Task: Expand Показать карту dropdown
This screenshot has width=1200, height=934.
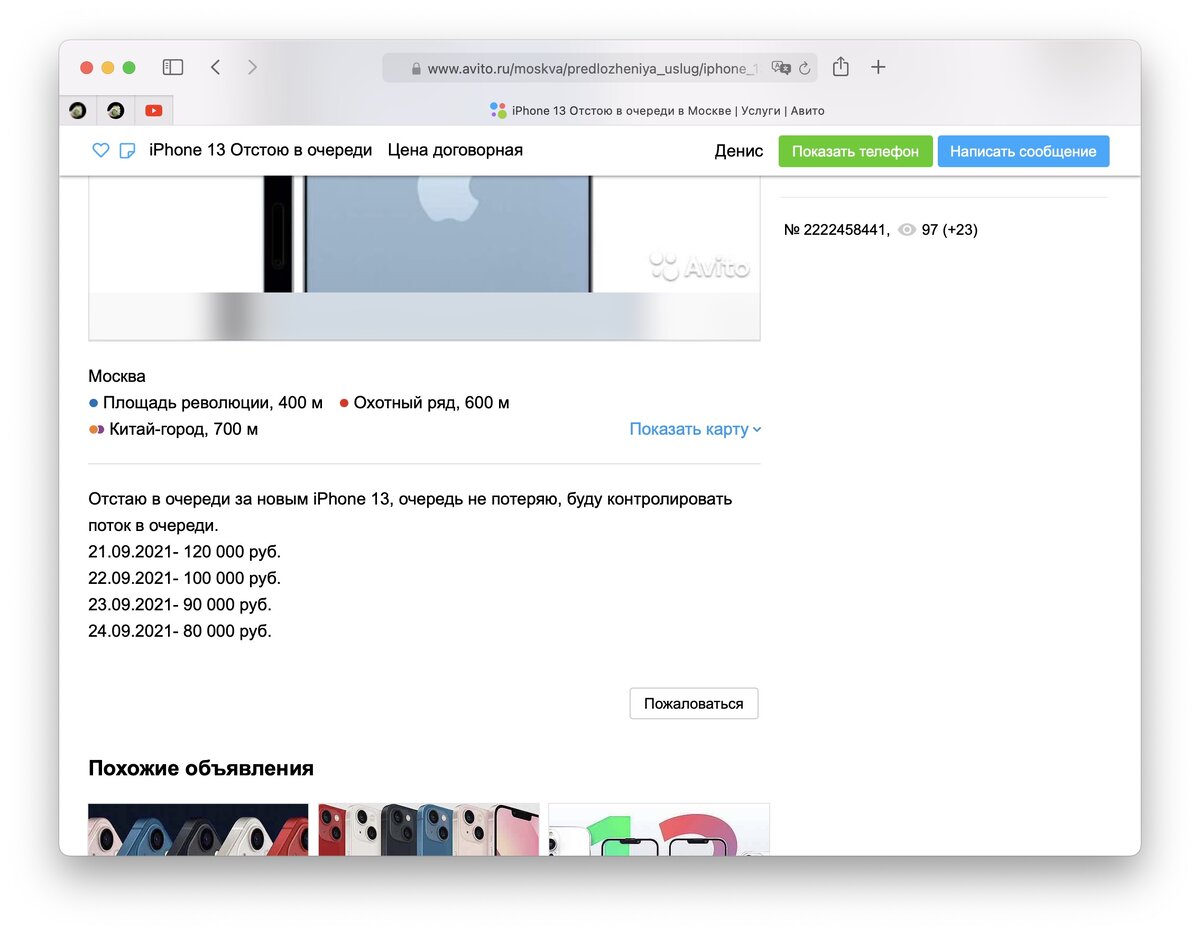Action: [695, 429]
